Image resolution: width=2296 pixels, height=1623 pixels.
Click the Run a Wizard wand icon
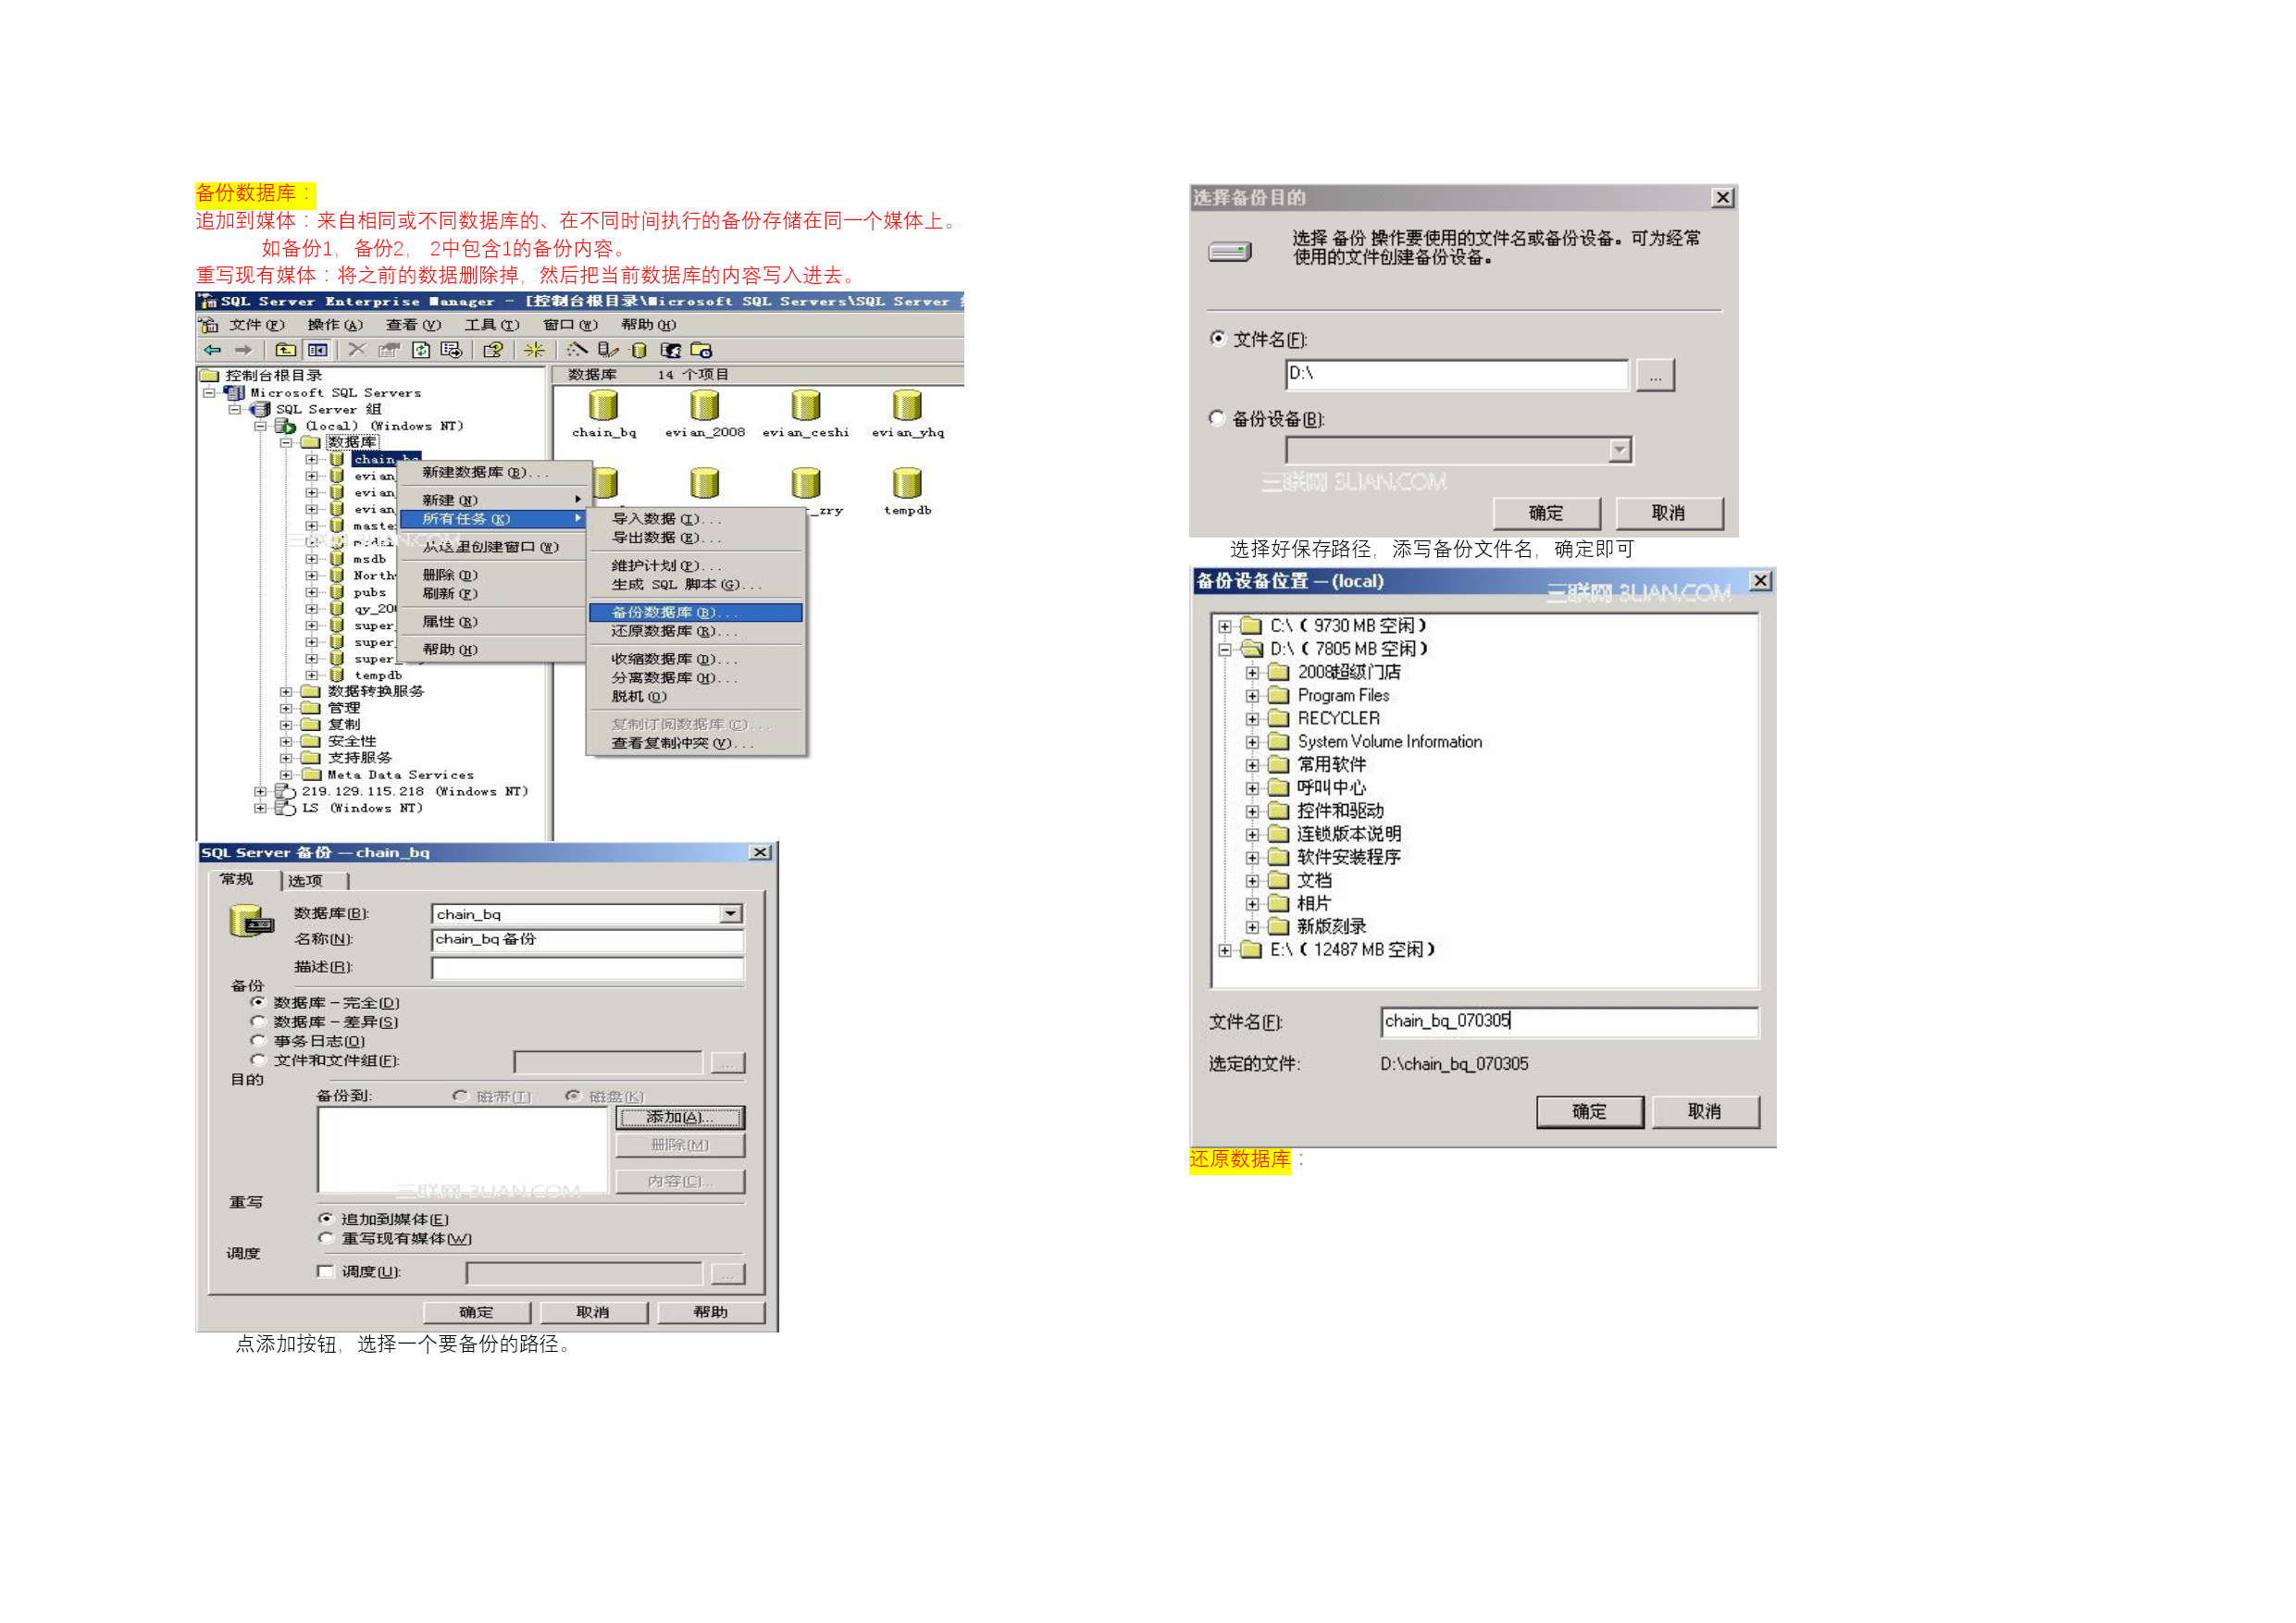577,350
